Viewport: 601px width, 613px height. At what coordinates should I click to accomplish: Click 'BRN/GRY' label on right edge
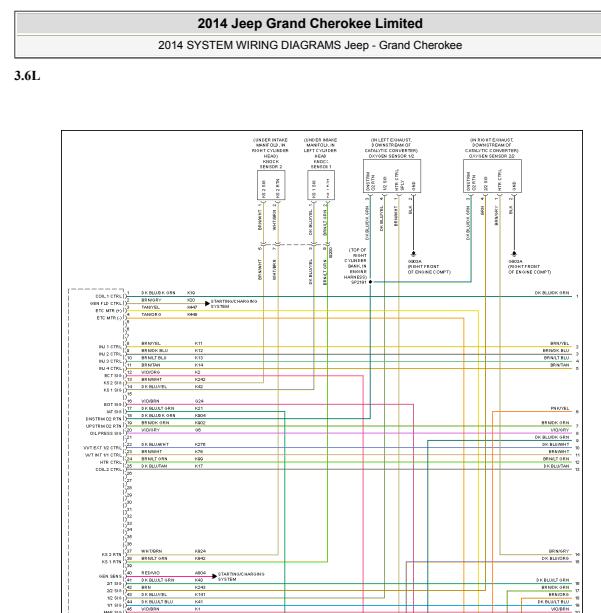point(559,551)
